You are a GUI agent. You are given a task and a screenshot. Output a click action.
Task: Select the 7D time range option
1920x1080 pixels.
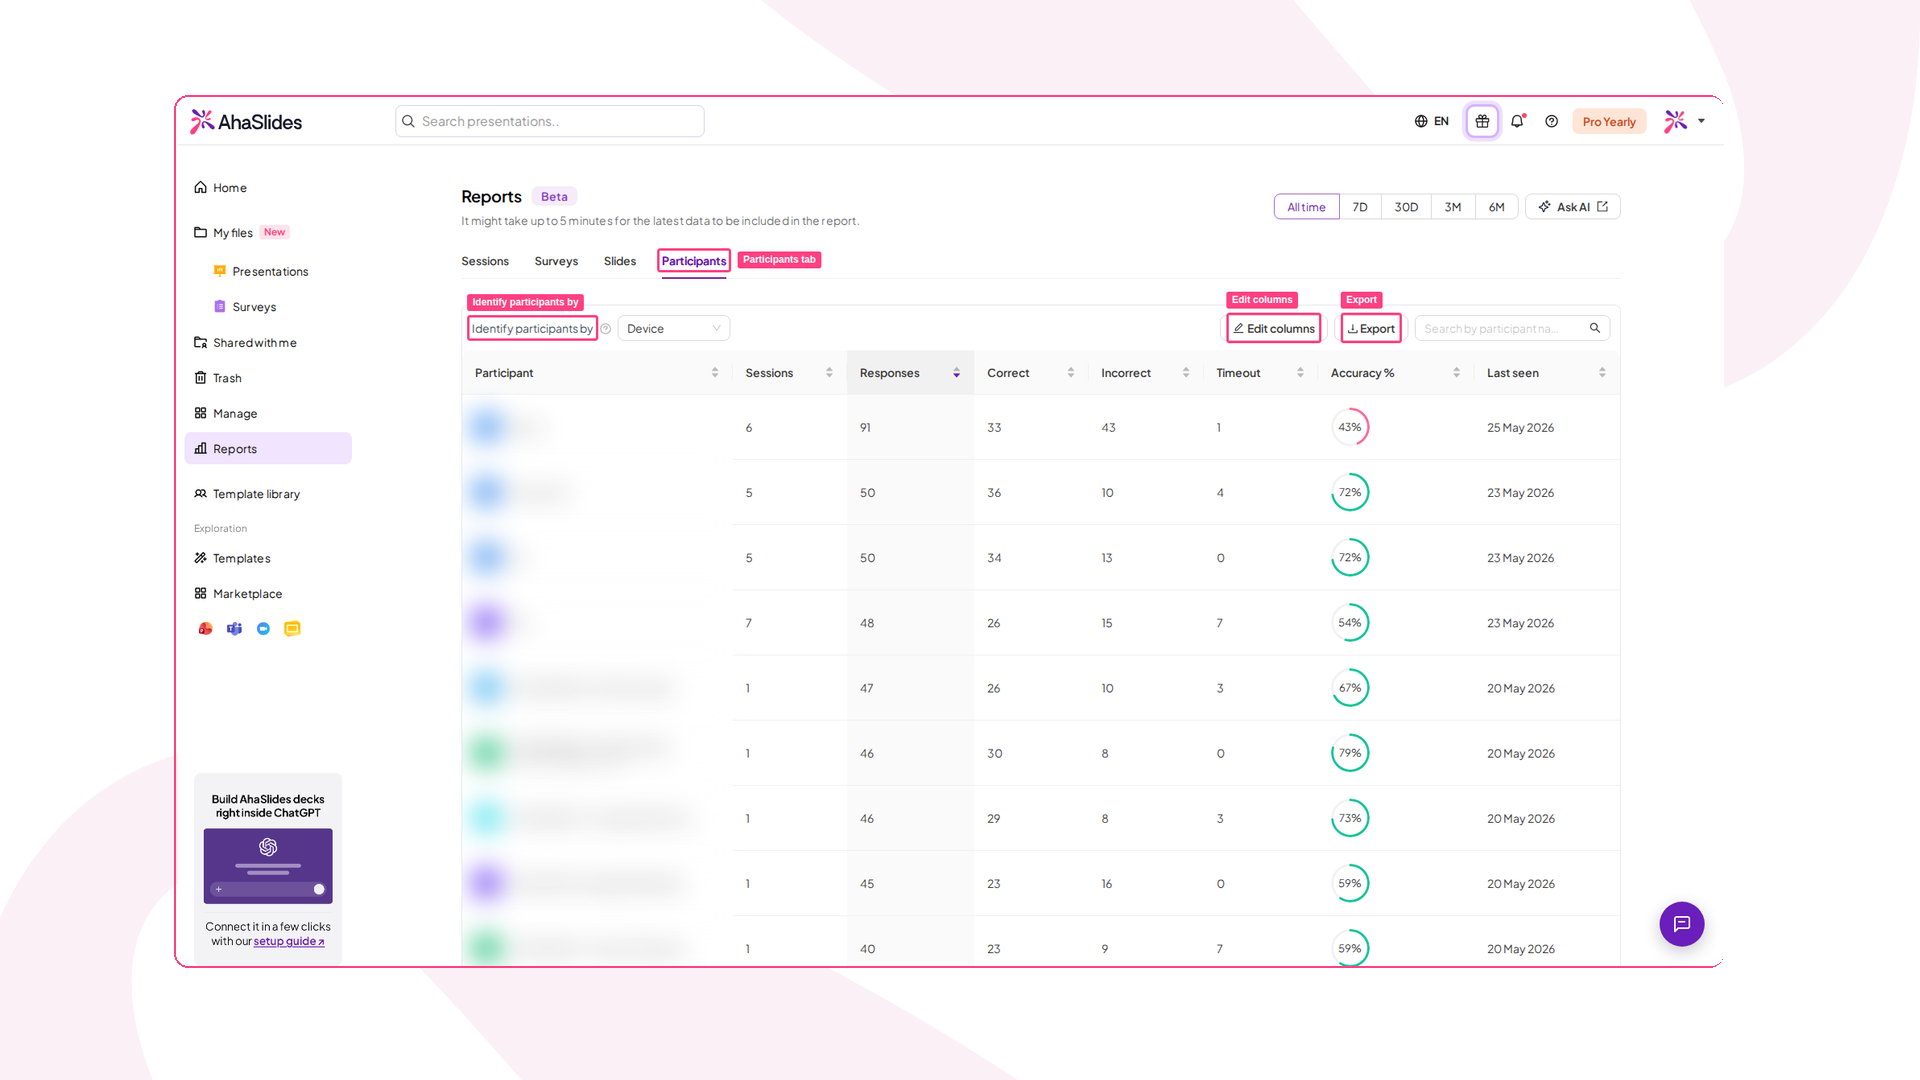coord(1360,207)
